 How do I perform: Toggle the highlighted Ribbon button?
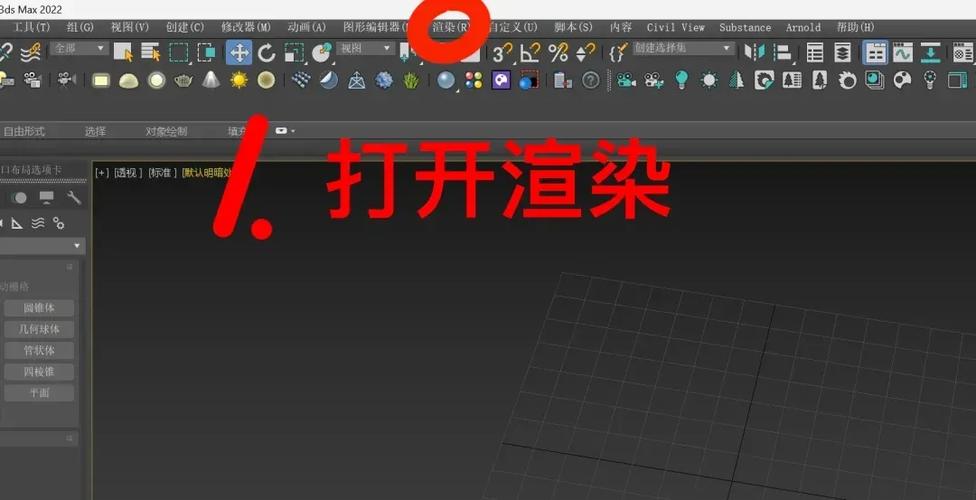[875, 53]
